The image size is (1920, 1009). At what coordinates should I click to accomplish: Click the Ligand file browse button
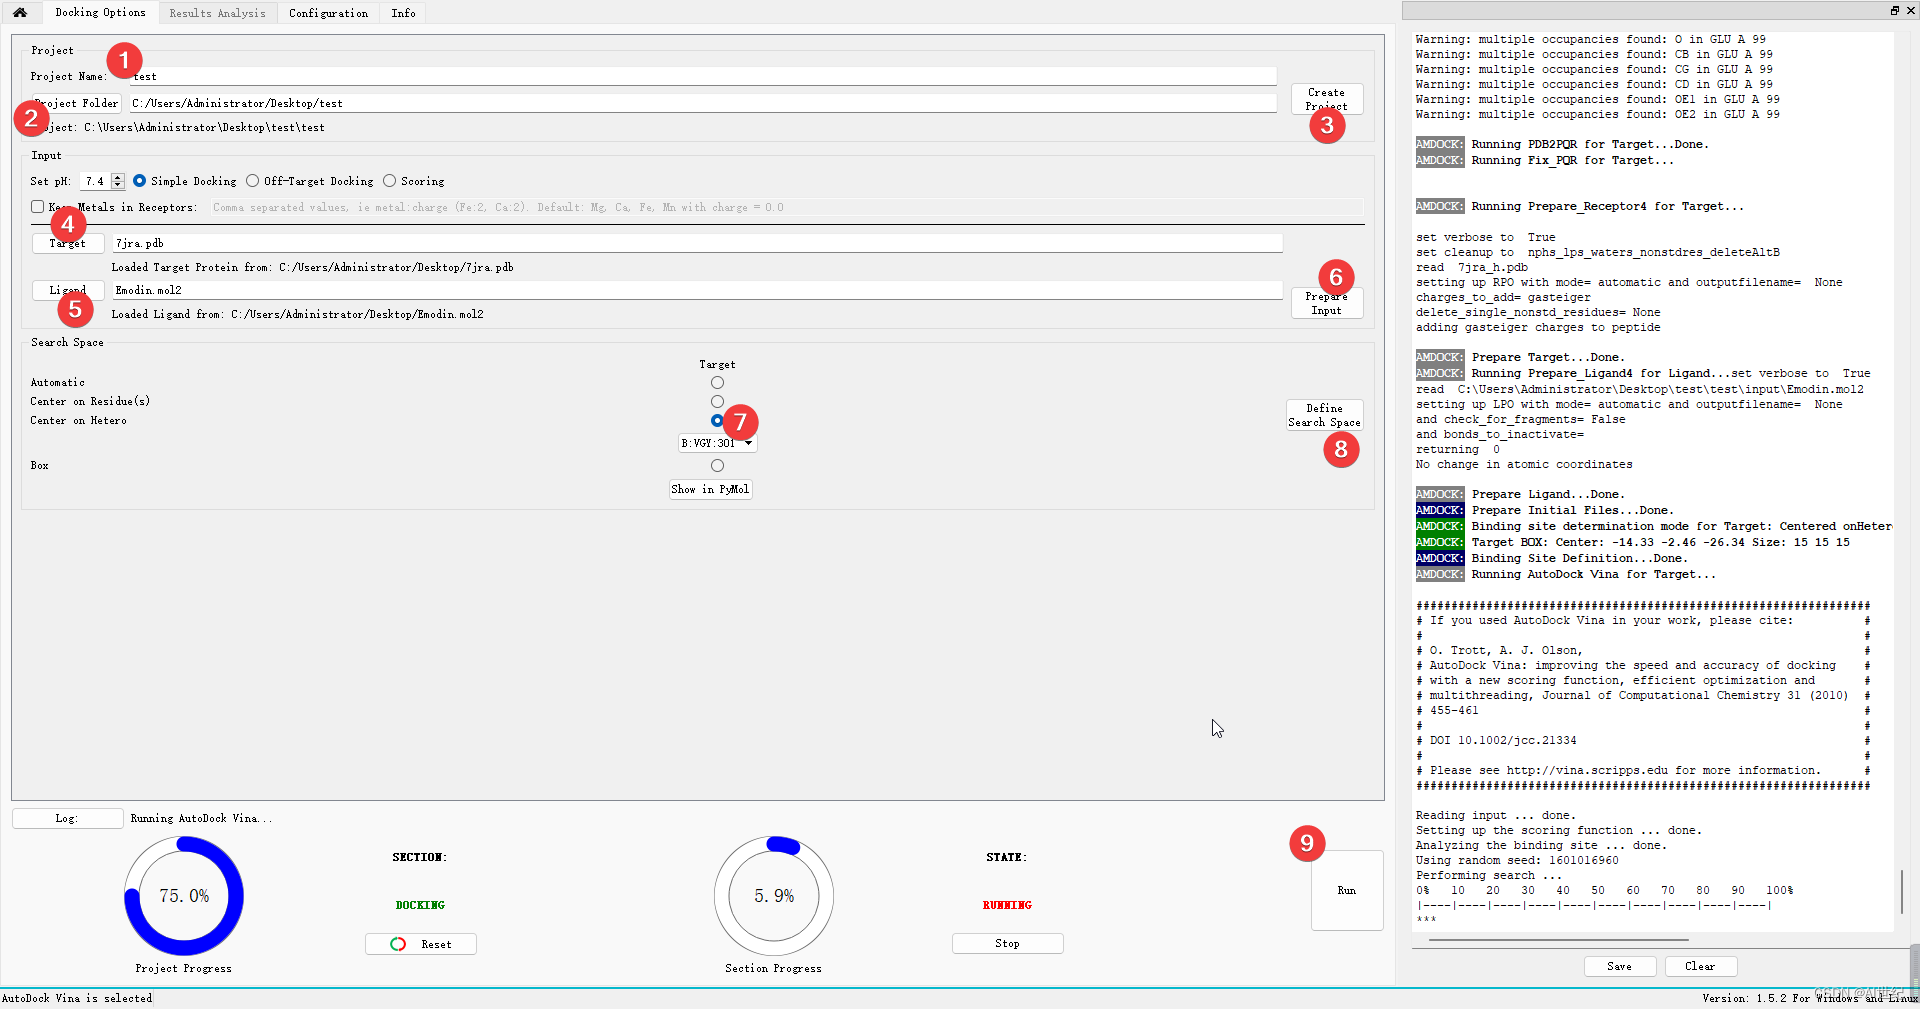coord(68,290)
